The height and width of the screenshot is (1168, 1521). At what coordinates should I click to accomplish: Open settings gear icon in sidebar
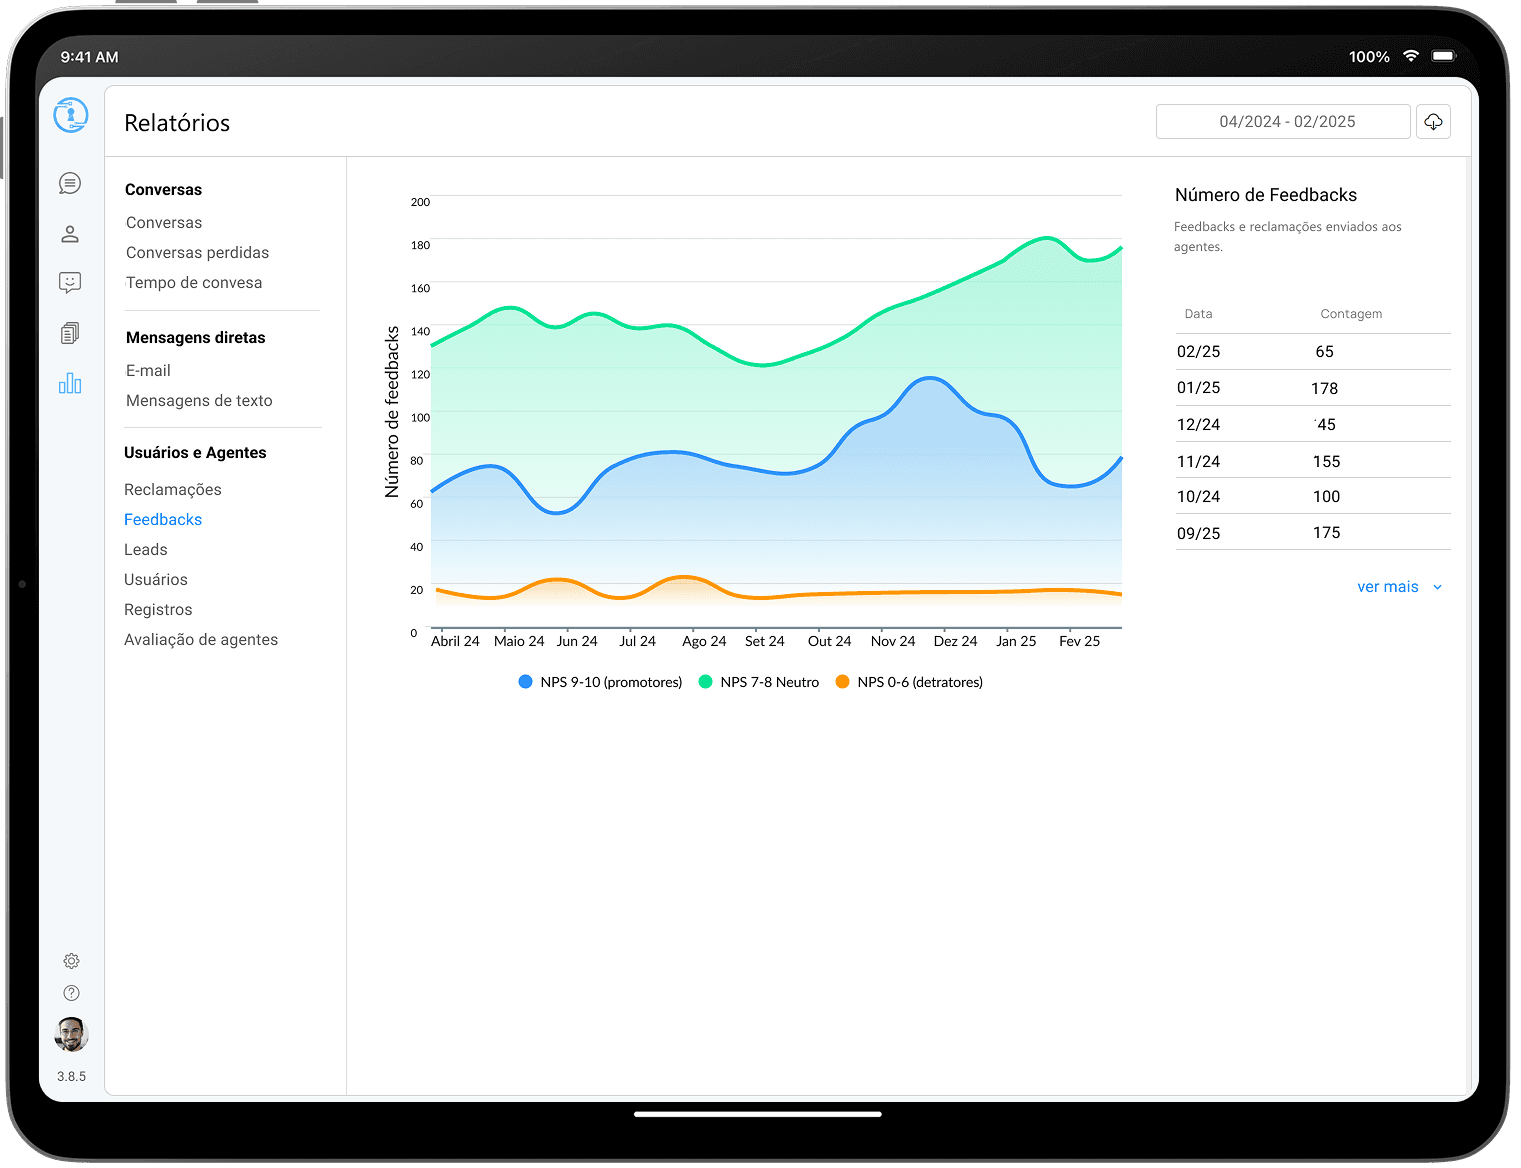coord(71,961)
